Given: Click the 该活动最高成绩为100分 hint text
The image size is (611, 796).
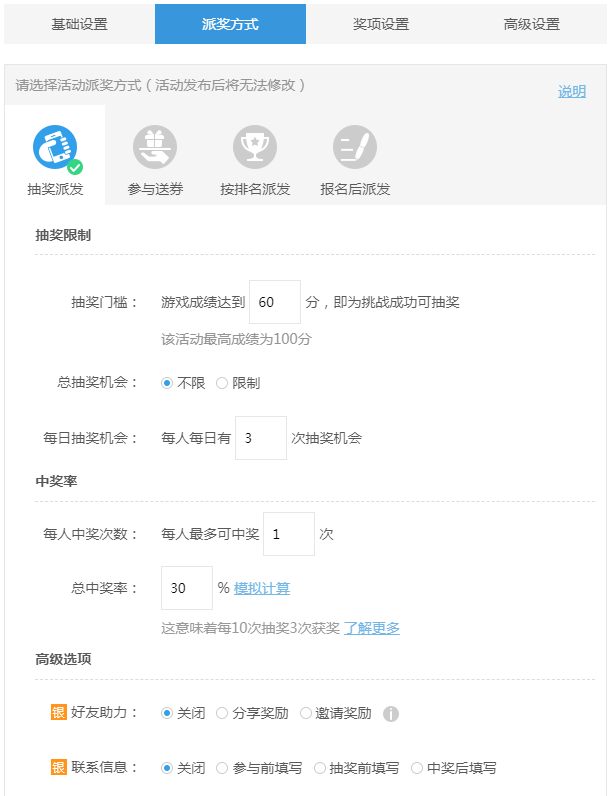Looking at the screenshot, I should tap(236, 339).
